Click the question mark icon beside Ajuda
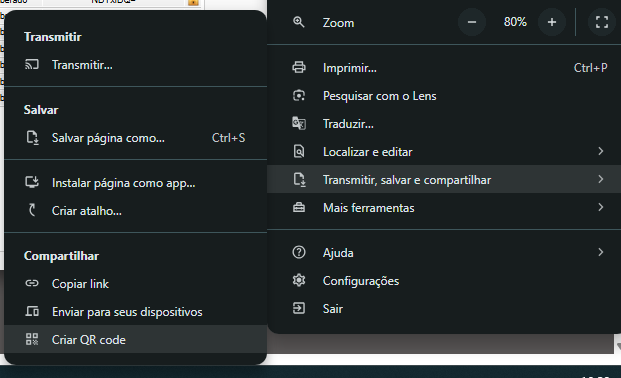The height and width of the screenshot is (378, 621). (x=299, y=252)
